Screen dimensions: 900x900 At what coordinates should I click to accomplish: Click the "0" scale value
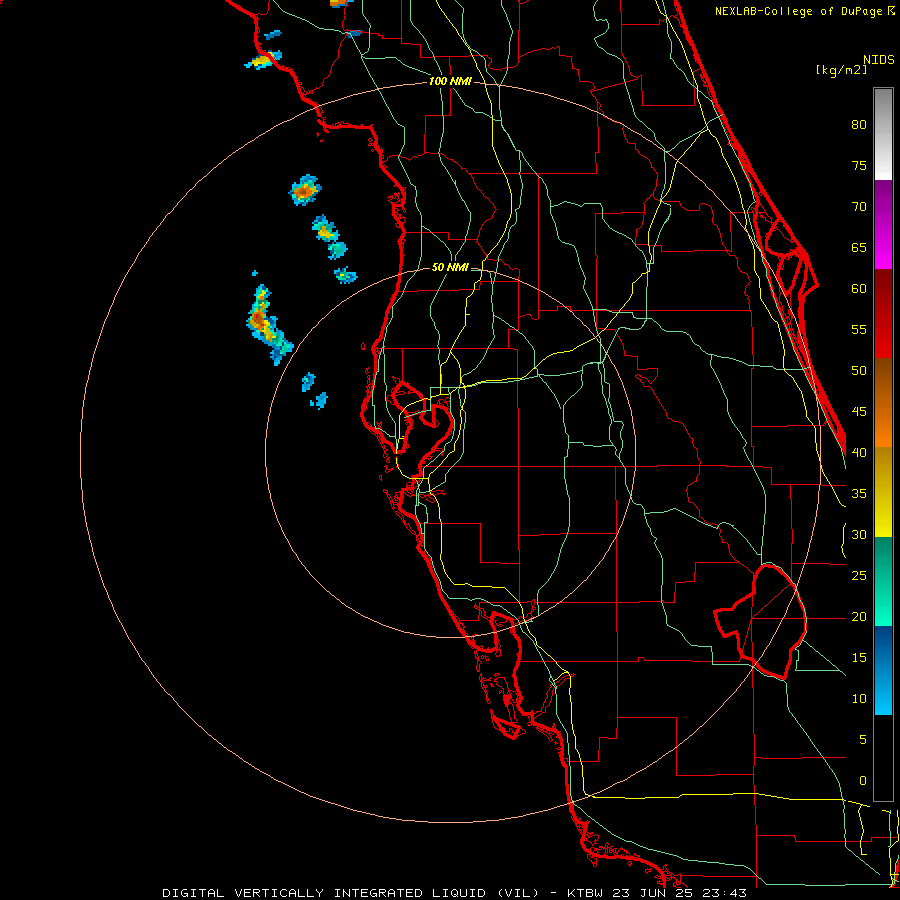(863, 781)
